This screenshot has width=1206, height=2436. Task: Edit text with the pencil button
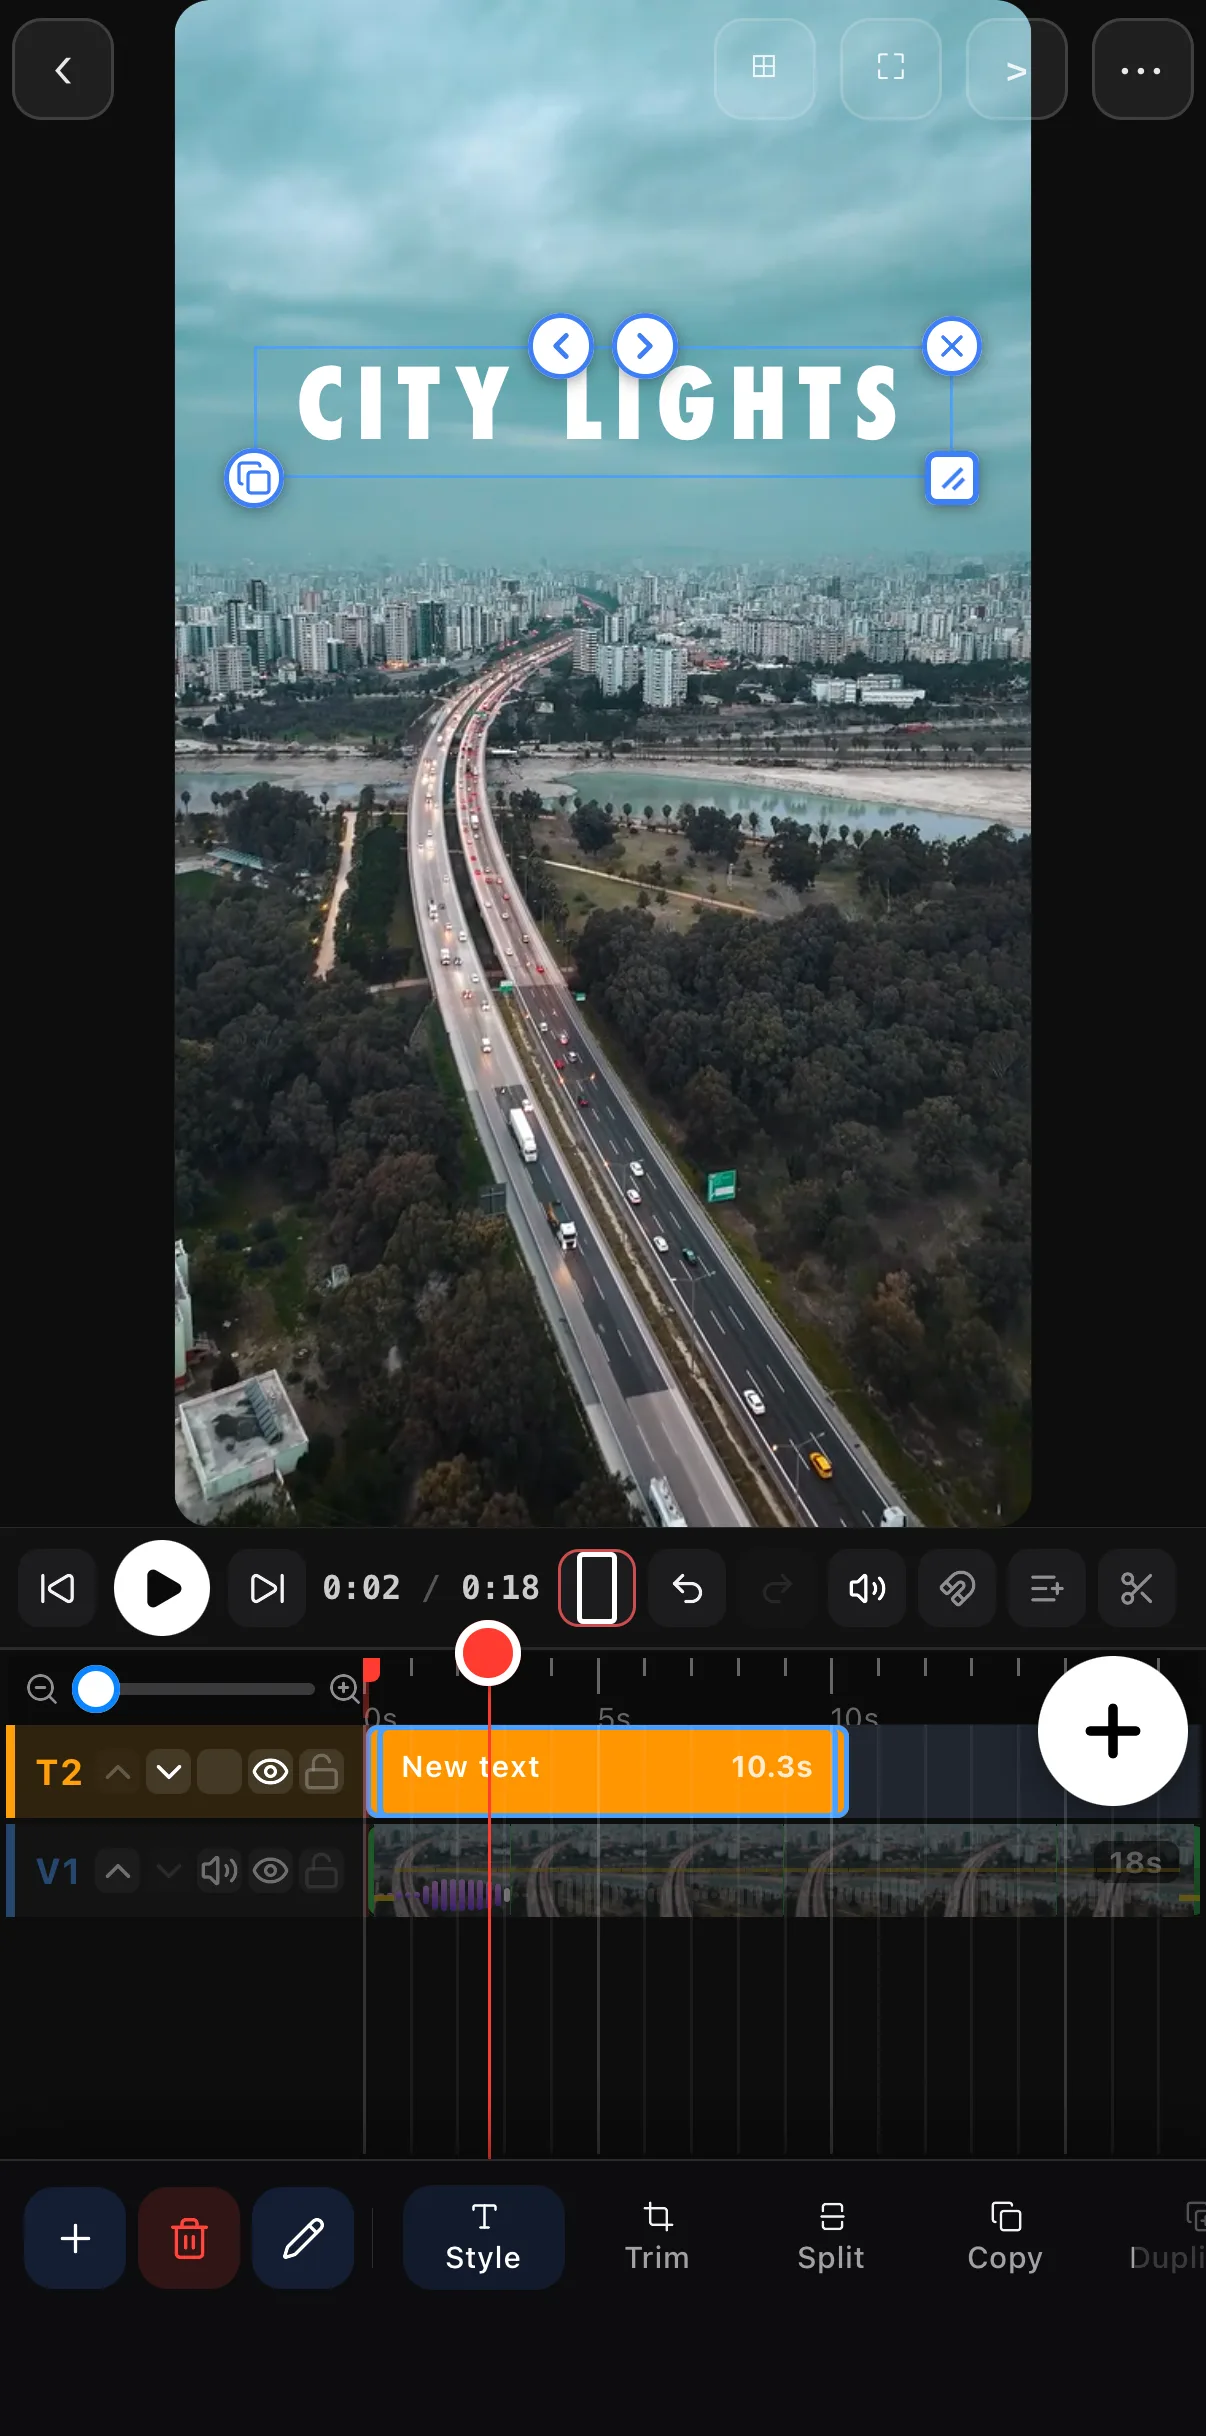pyautogui.click(x=303, y=2238)
